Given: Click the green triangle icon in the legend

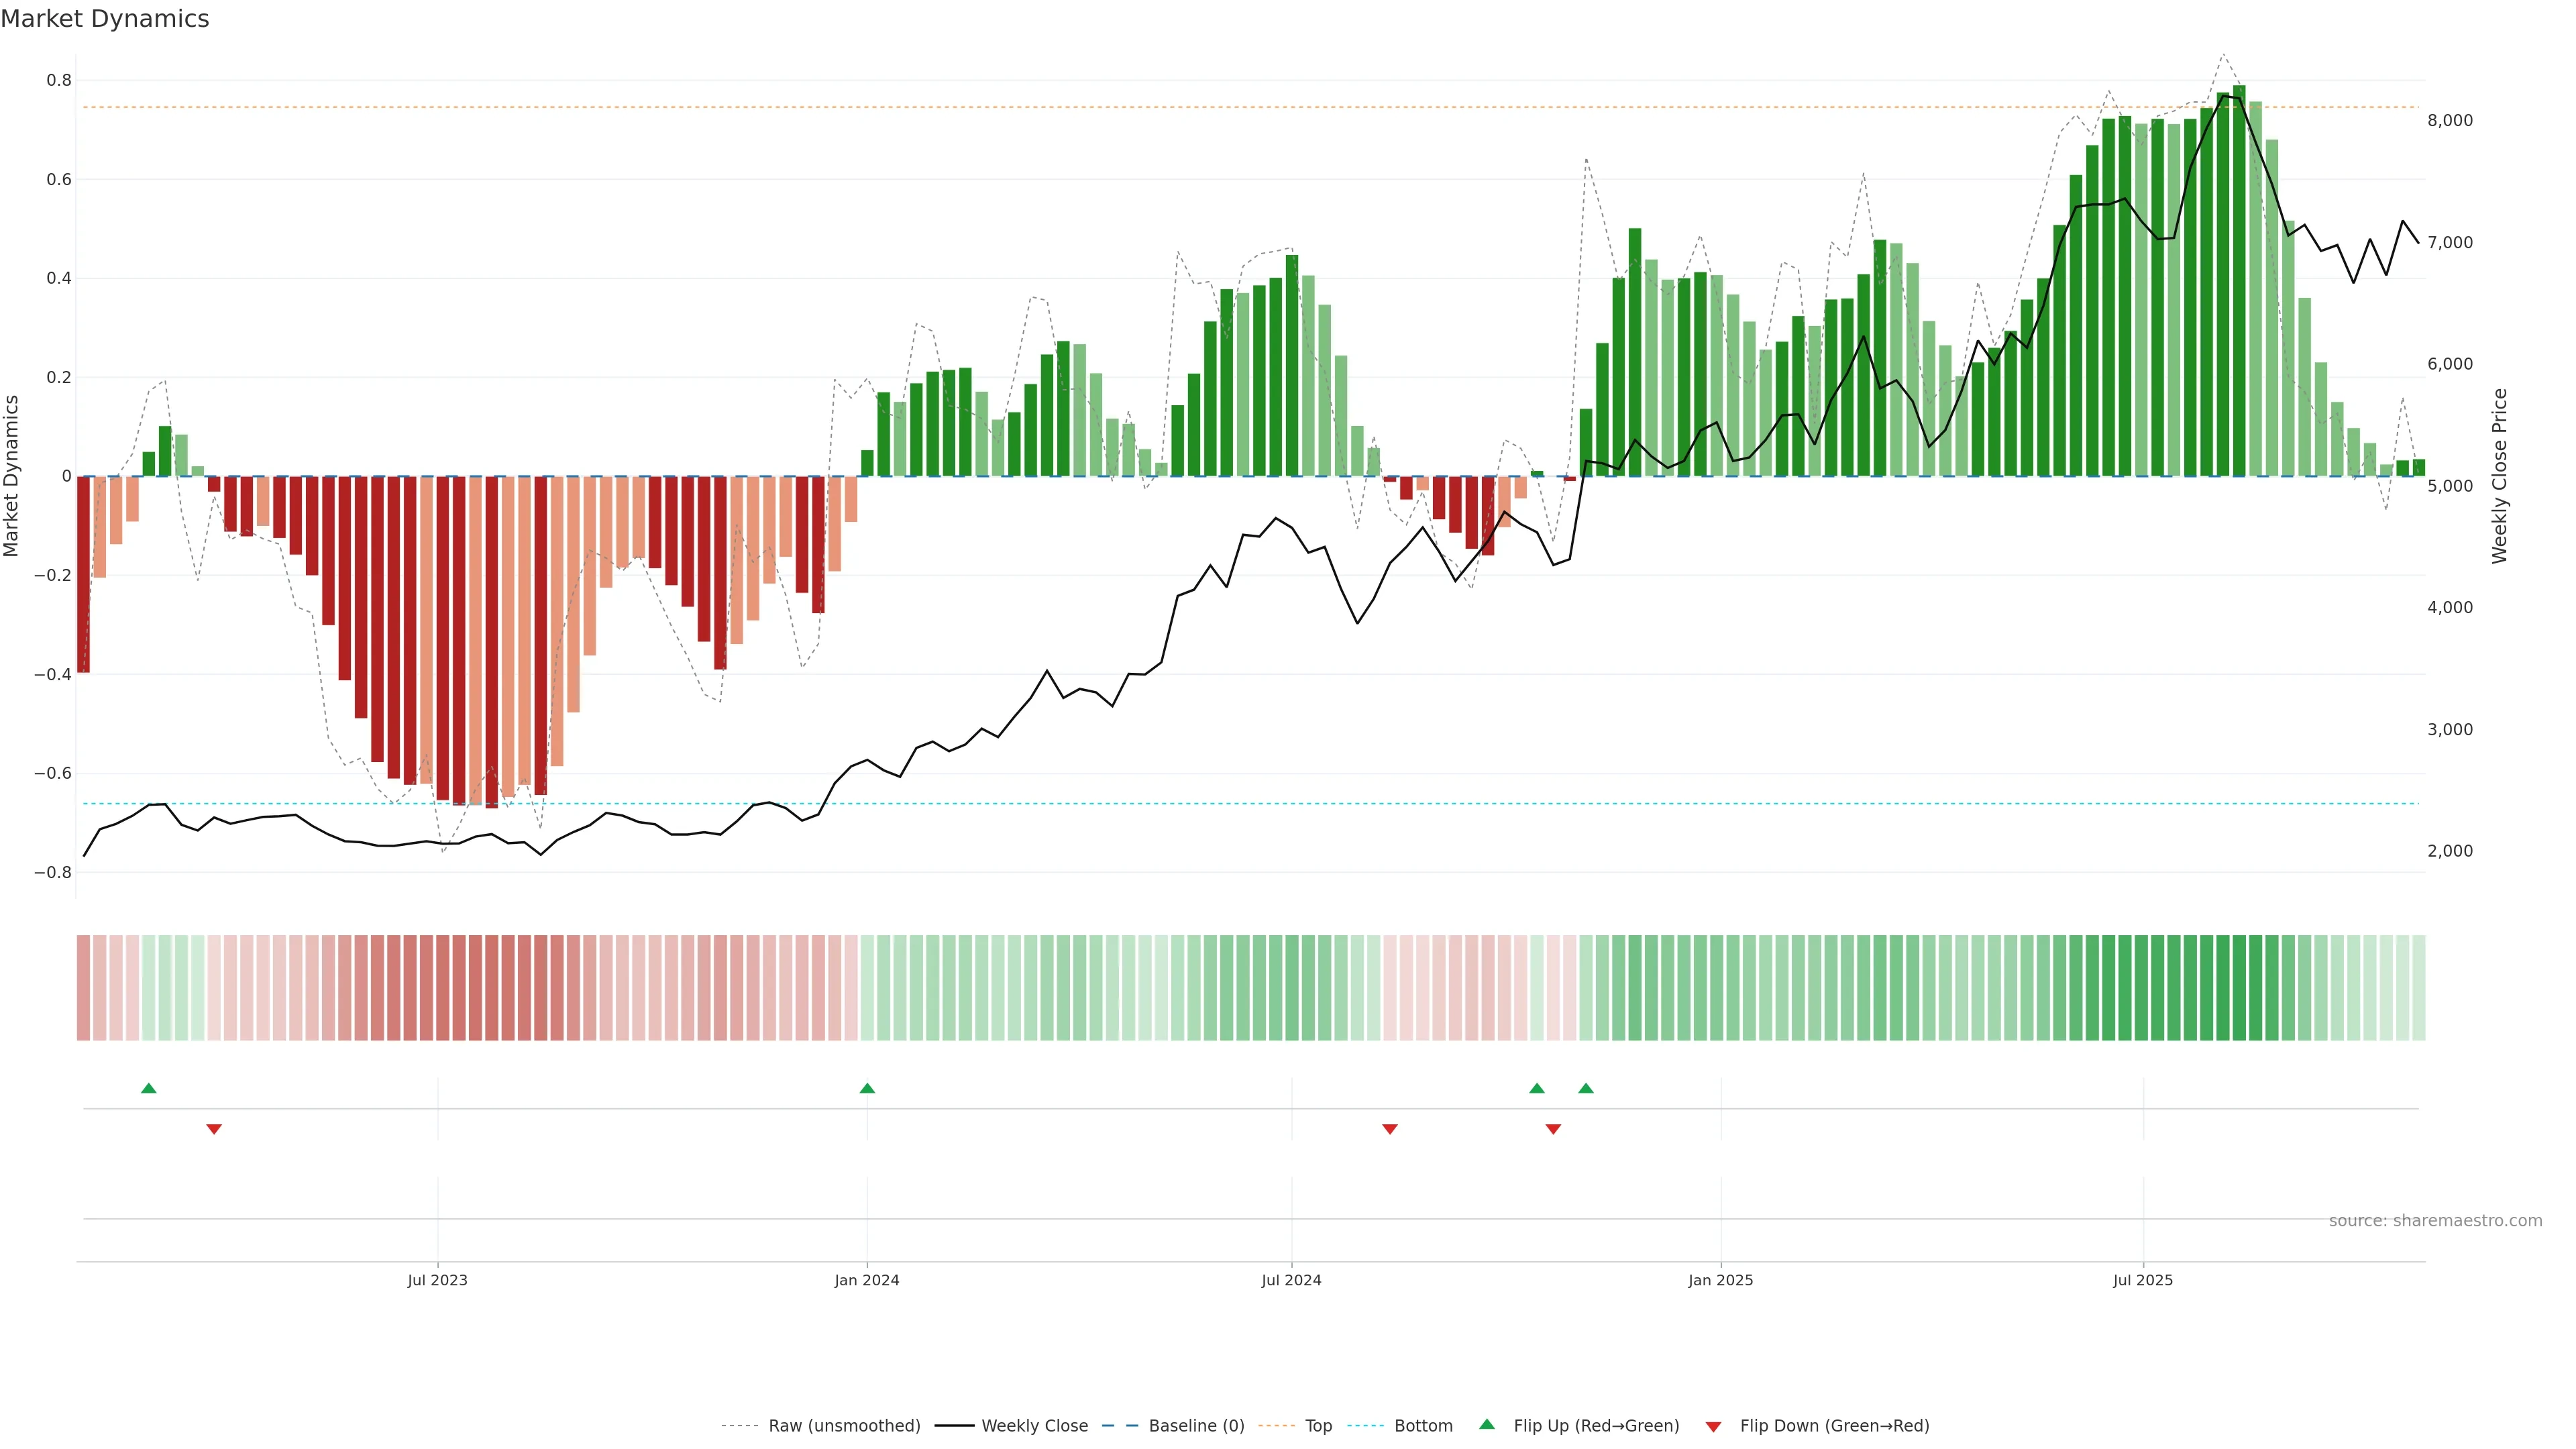Looking at the screenshot, I should [1487, 1424].
